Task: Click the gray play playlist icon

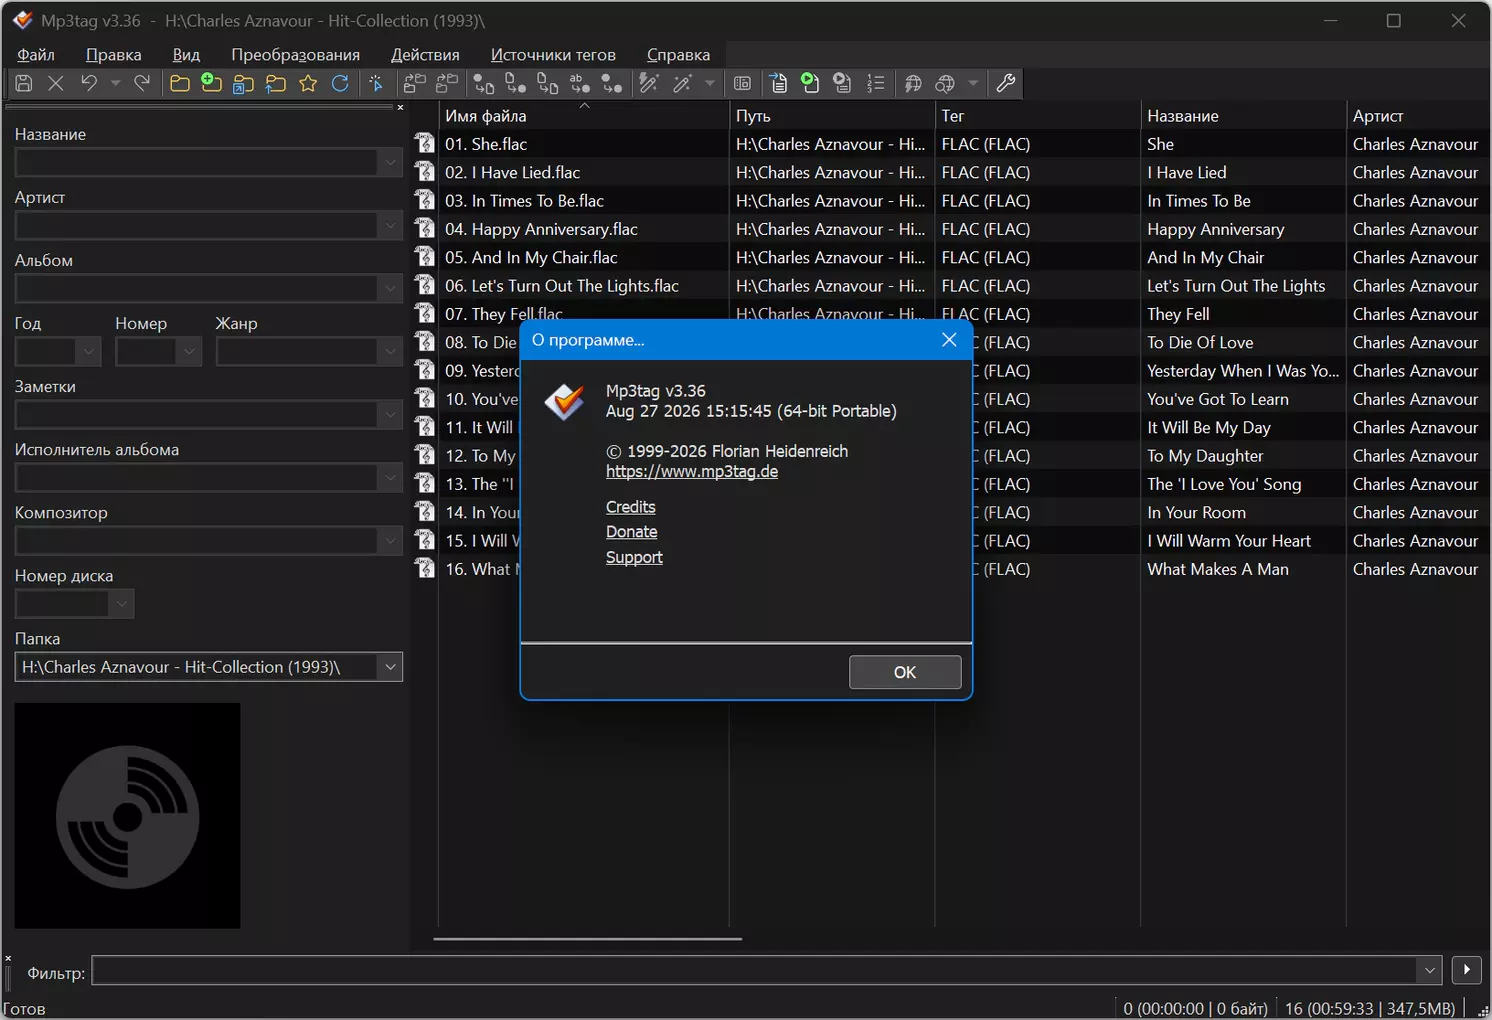Action: click(x=843, y=84)
